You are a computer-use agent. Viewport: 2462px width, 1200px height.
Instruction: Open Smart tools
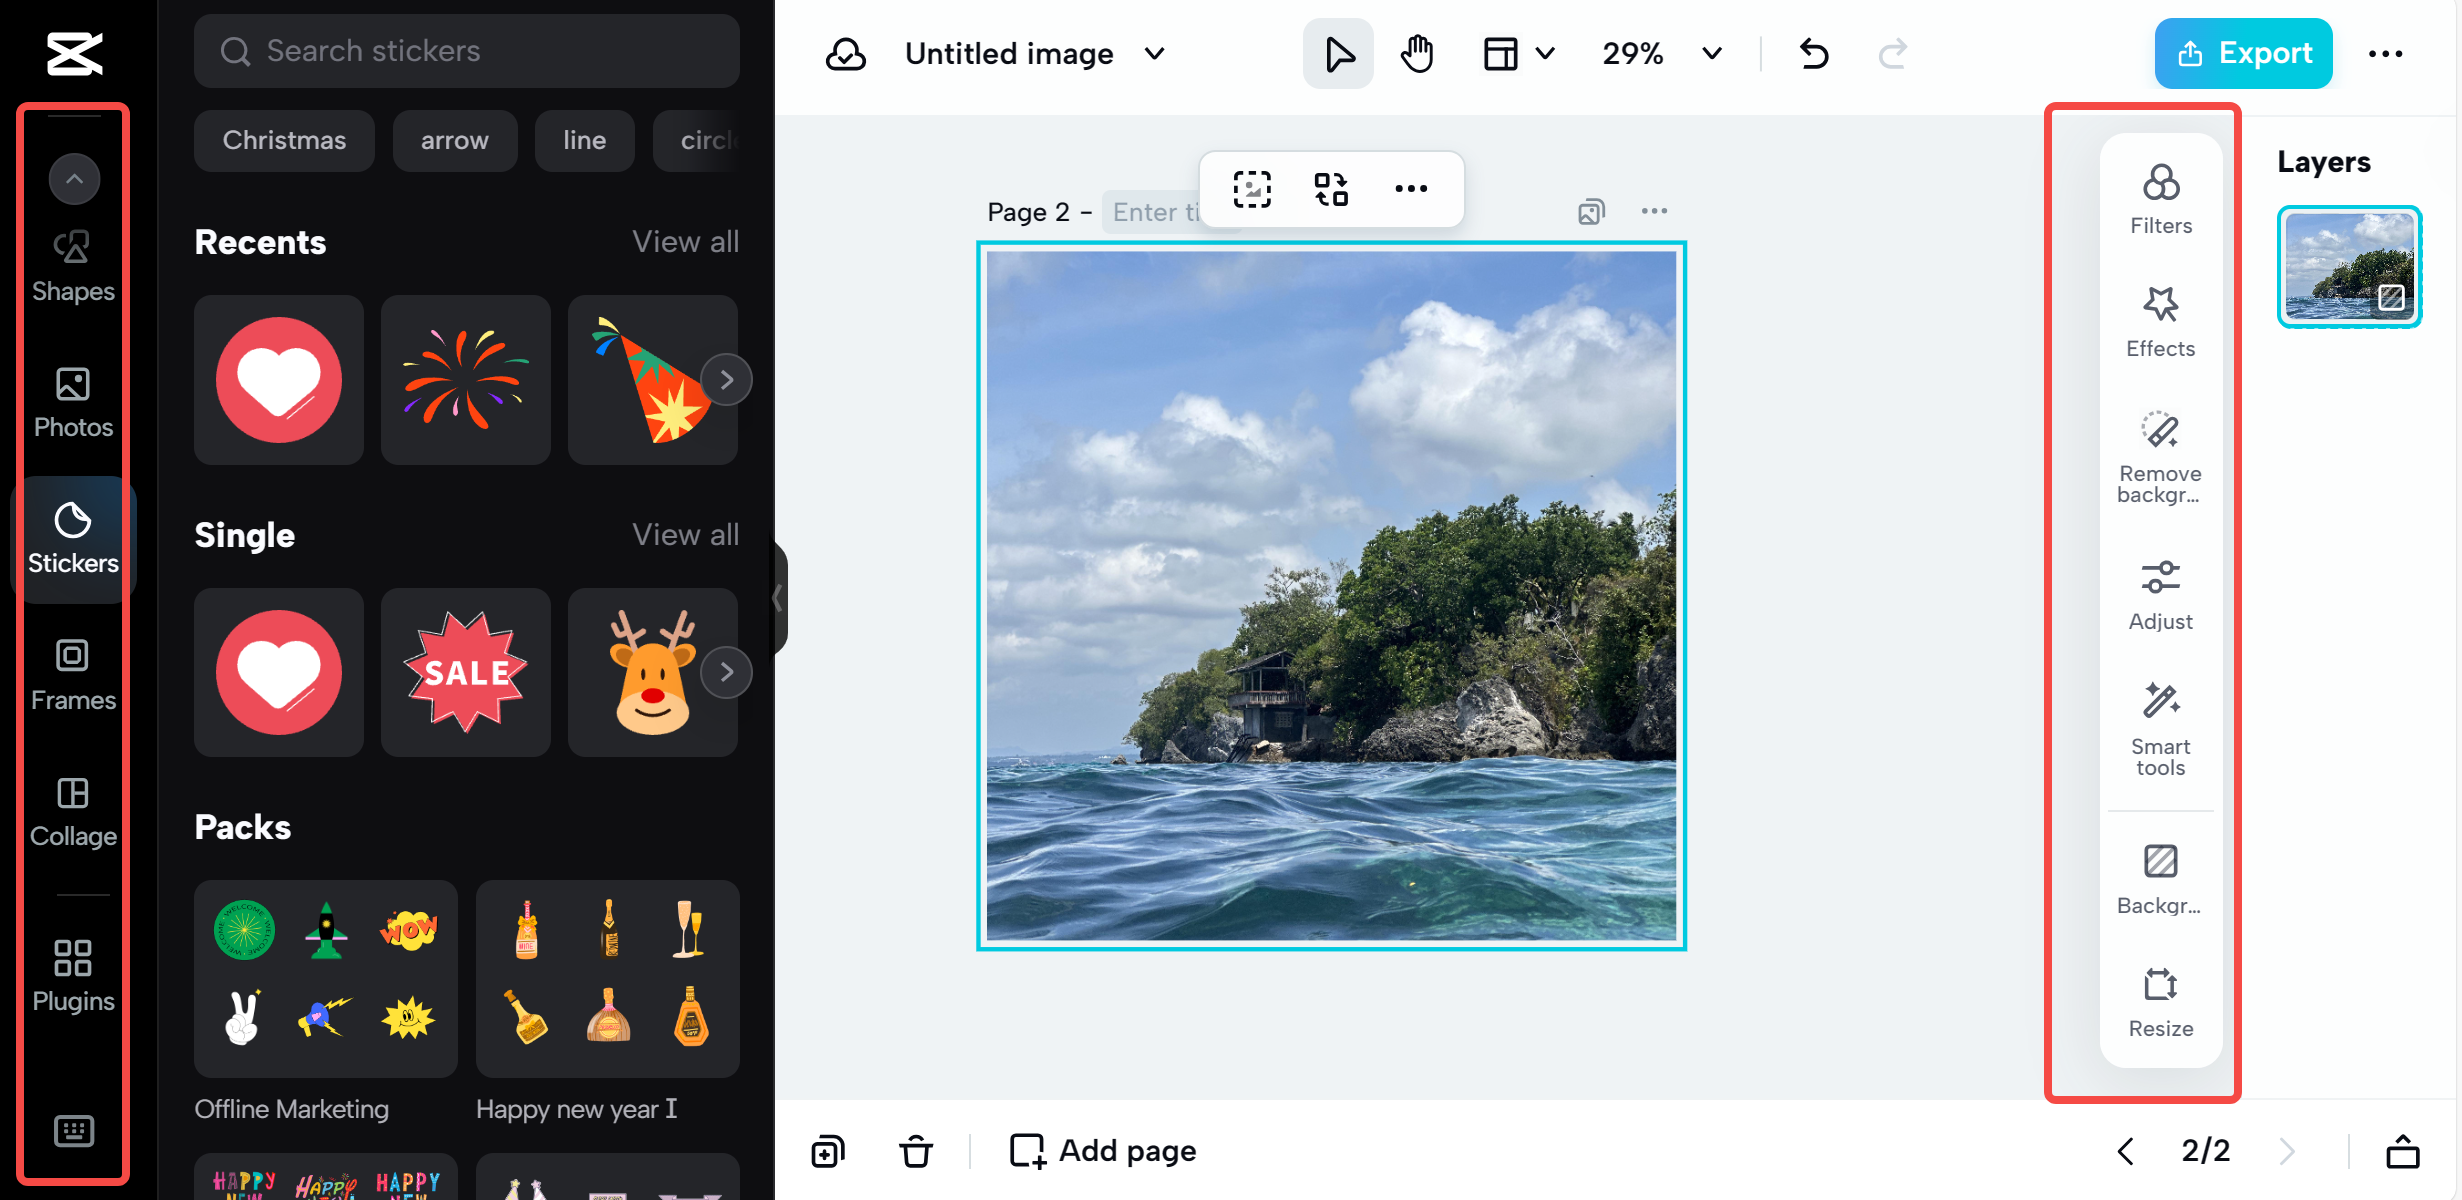(x=2160, y=729)
